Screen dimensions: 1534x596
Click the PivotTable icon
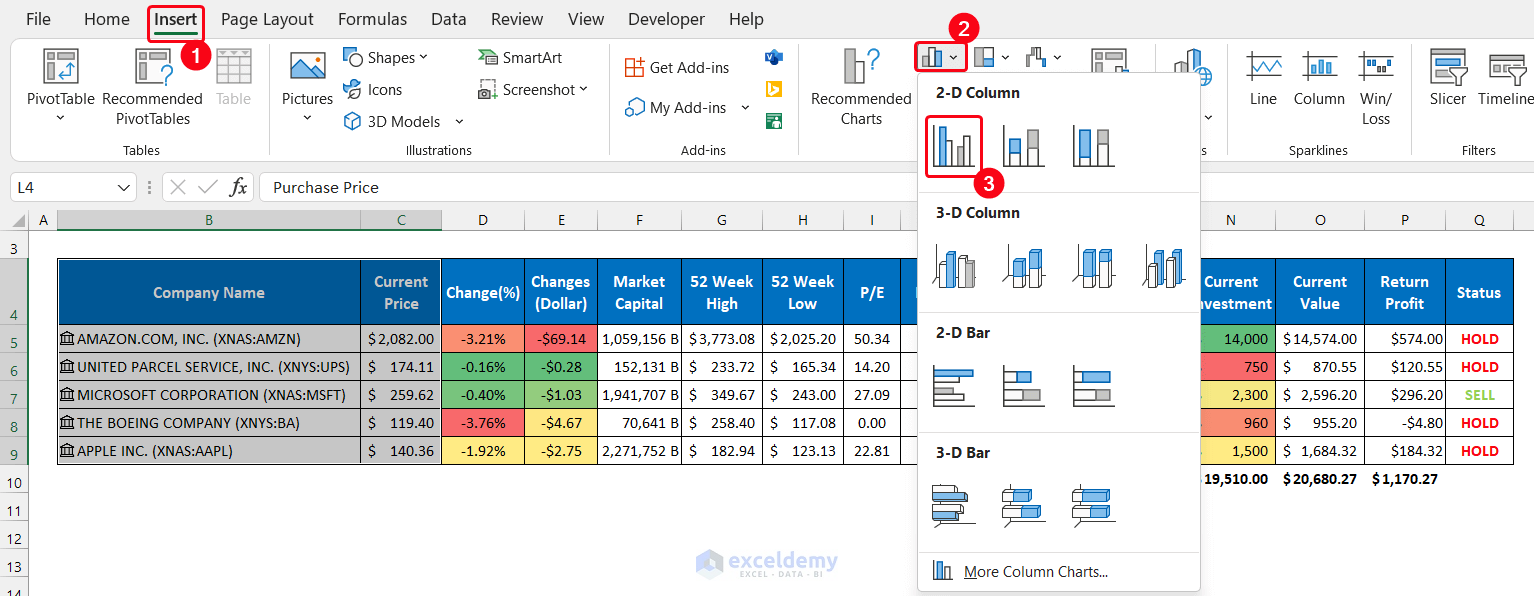(x=60, y=66)
